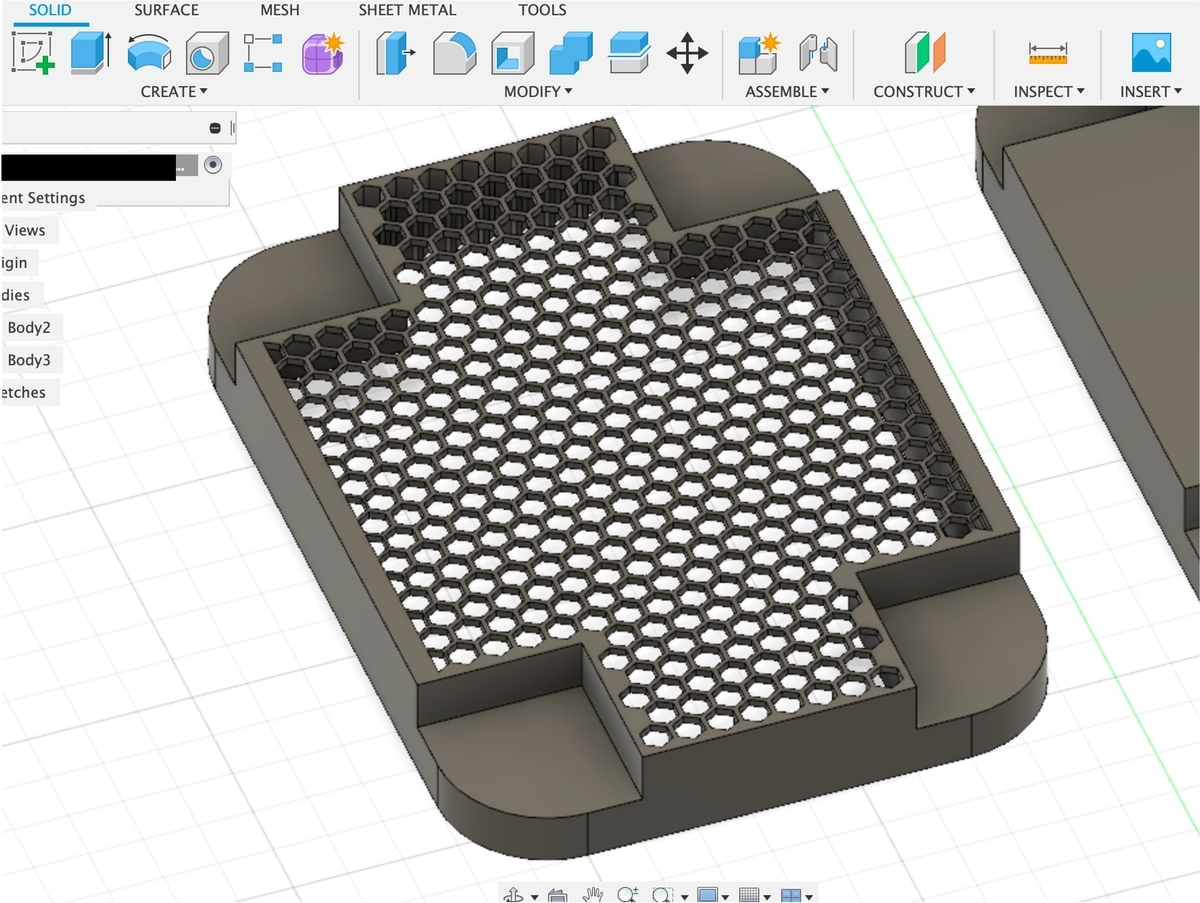1200x903 pixels.
Task: Activate the component radio button
Action: (212, 165)
